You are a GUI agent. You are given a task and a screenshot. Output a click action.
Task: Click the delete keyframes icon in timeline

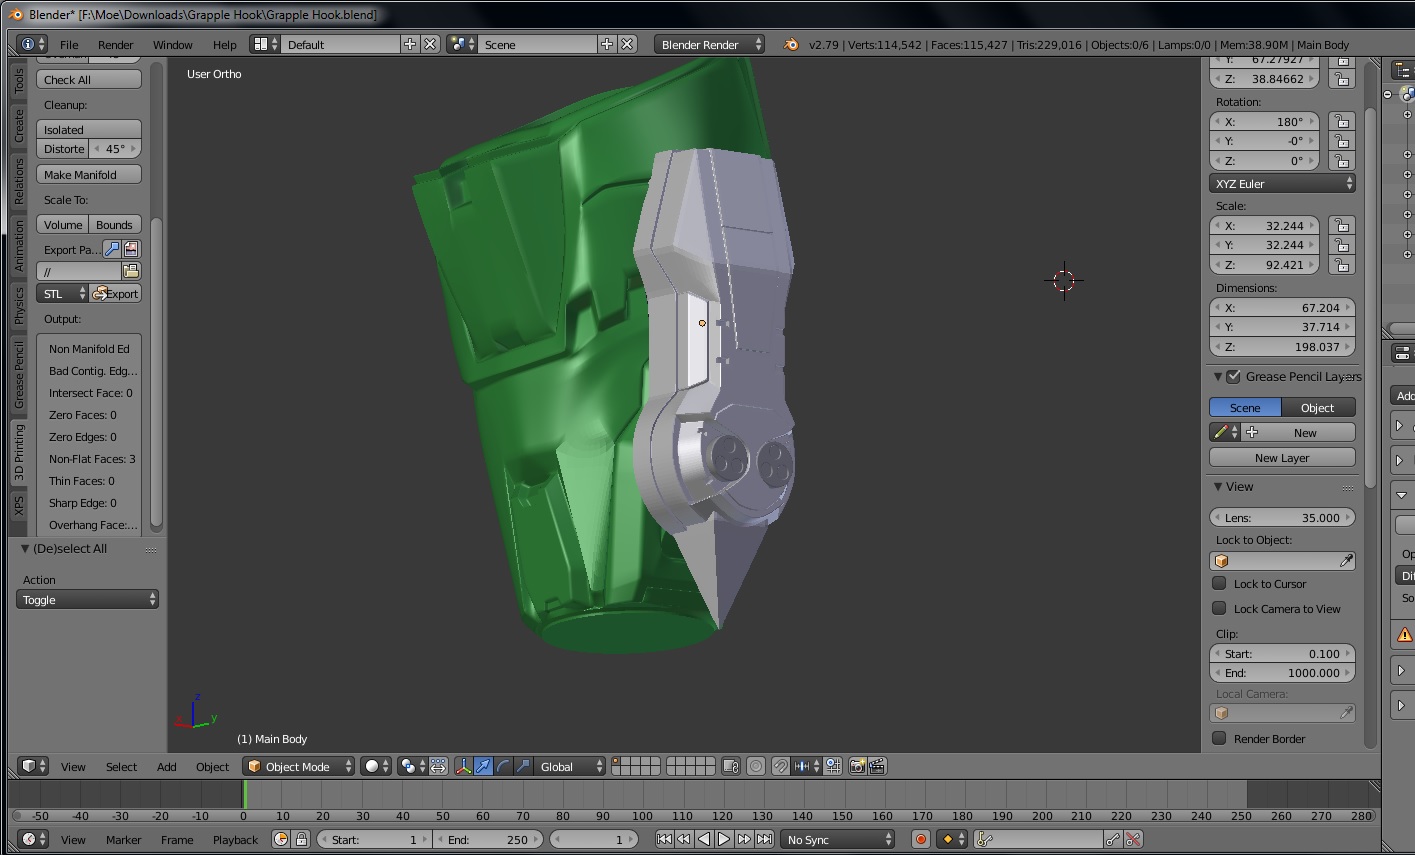click(1133, 839)
